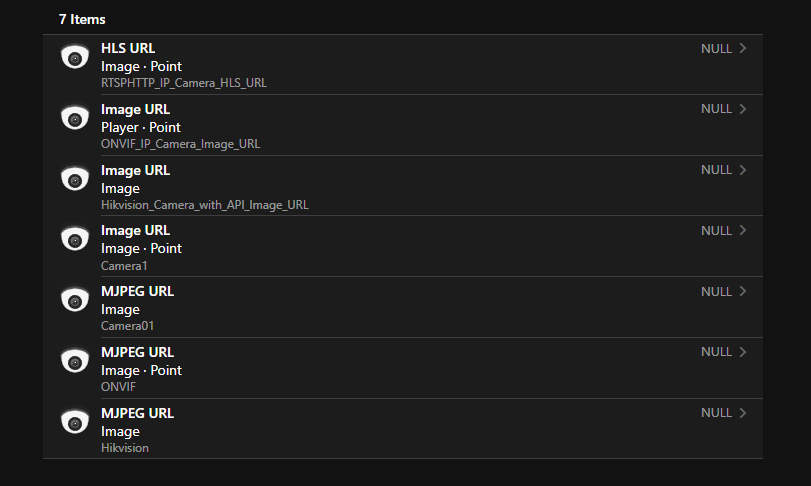Open chevron for ONVIF_IP_Camera_Image_URL row
811x486 pixels.
click(743, 109)
